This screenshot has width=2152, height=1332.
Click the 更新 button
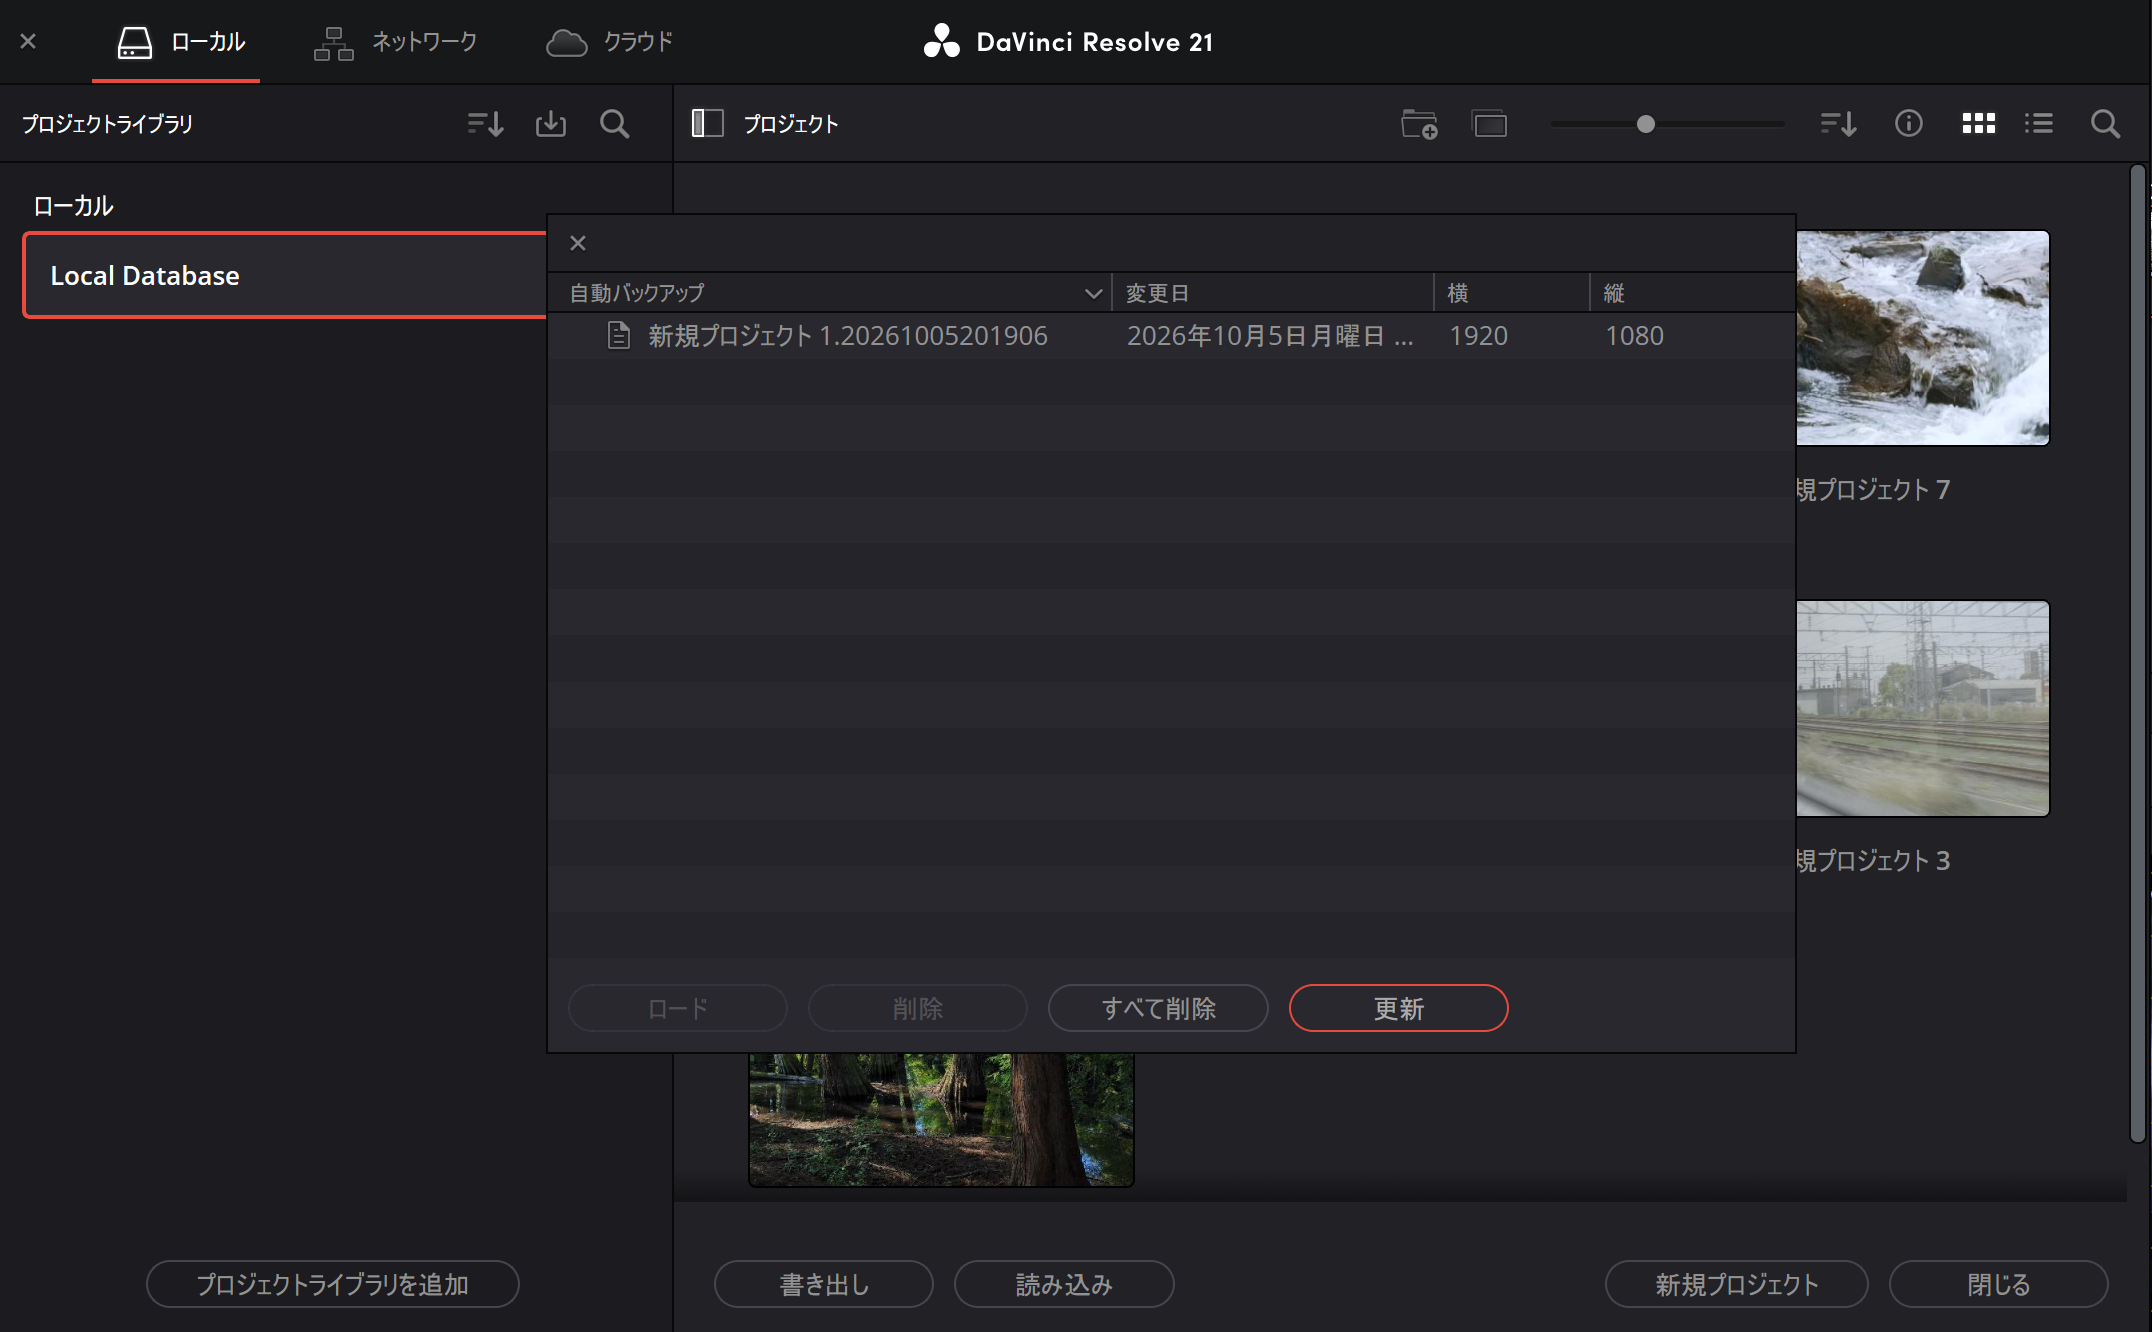click(x=1398, y=1008)
